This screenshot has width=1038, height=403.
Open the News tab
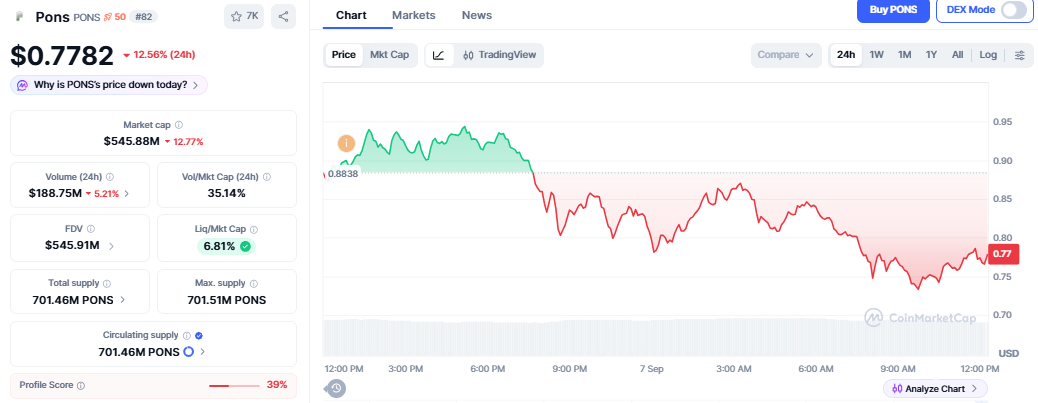(x=477, y=15)
